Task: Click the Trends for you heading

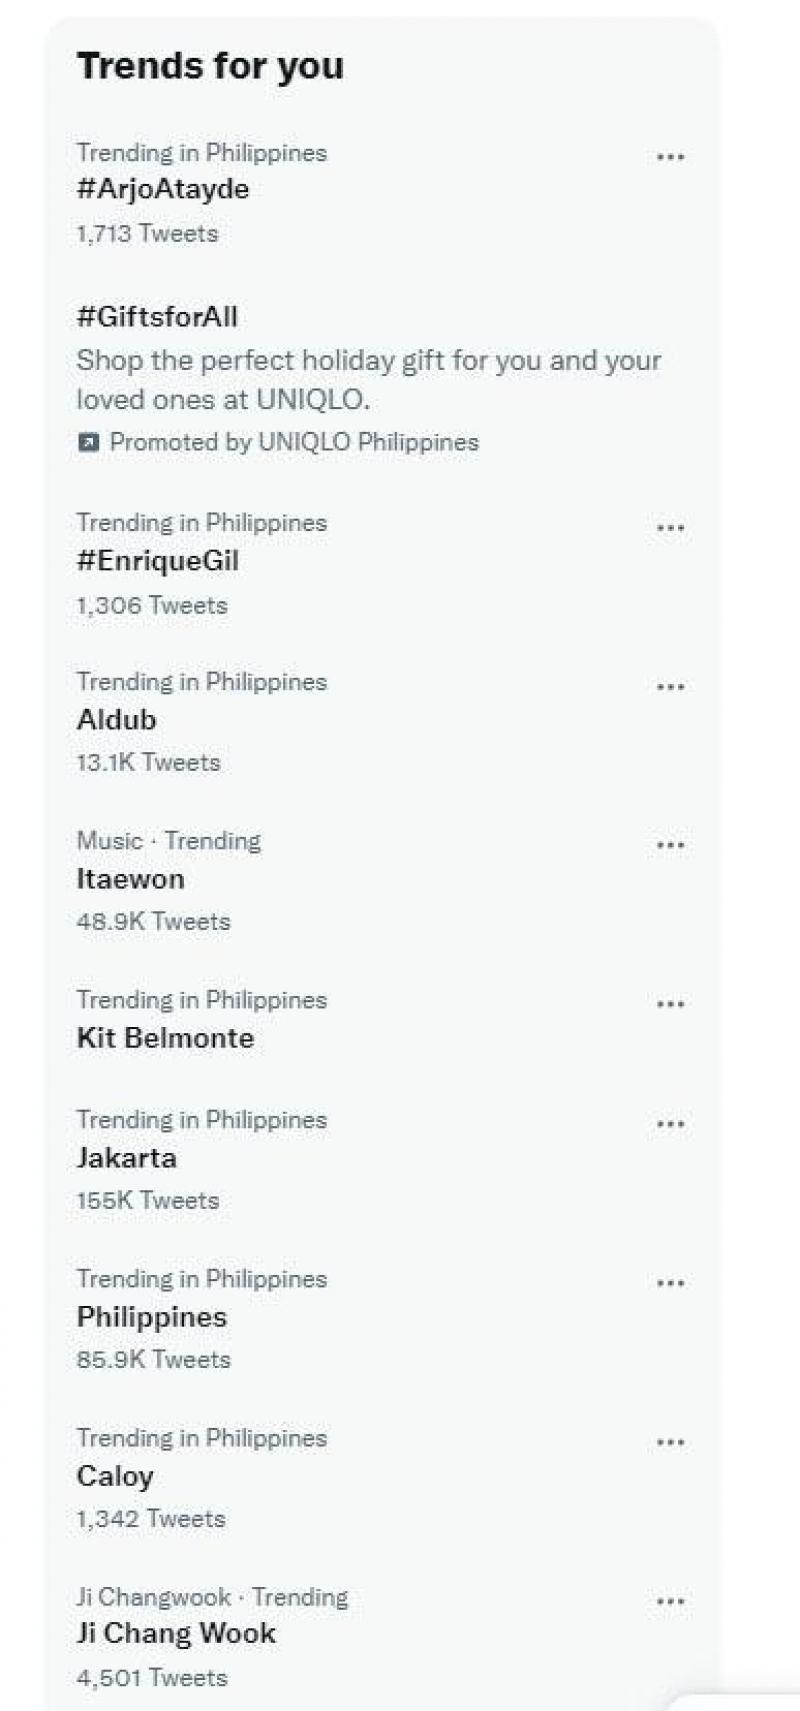Action: pyautogui.click(x=210, y=66)
